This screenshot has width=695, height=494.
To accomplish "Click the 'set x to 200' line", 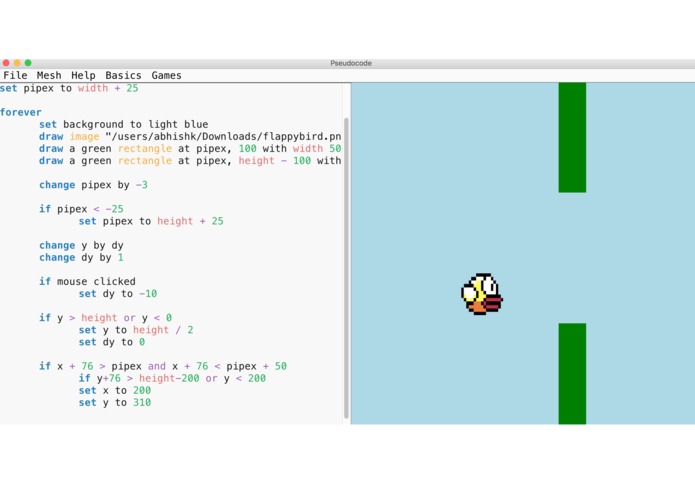I will point(115,390).
